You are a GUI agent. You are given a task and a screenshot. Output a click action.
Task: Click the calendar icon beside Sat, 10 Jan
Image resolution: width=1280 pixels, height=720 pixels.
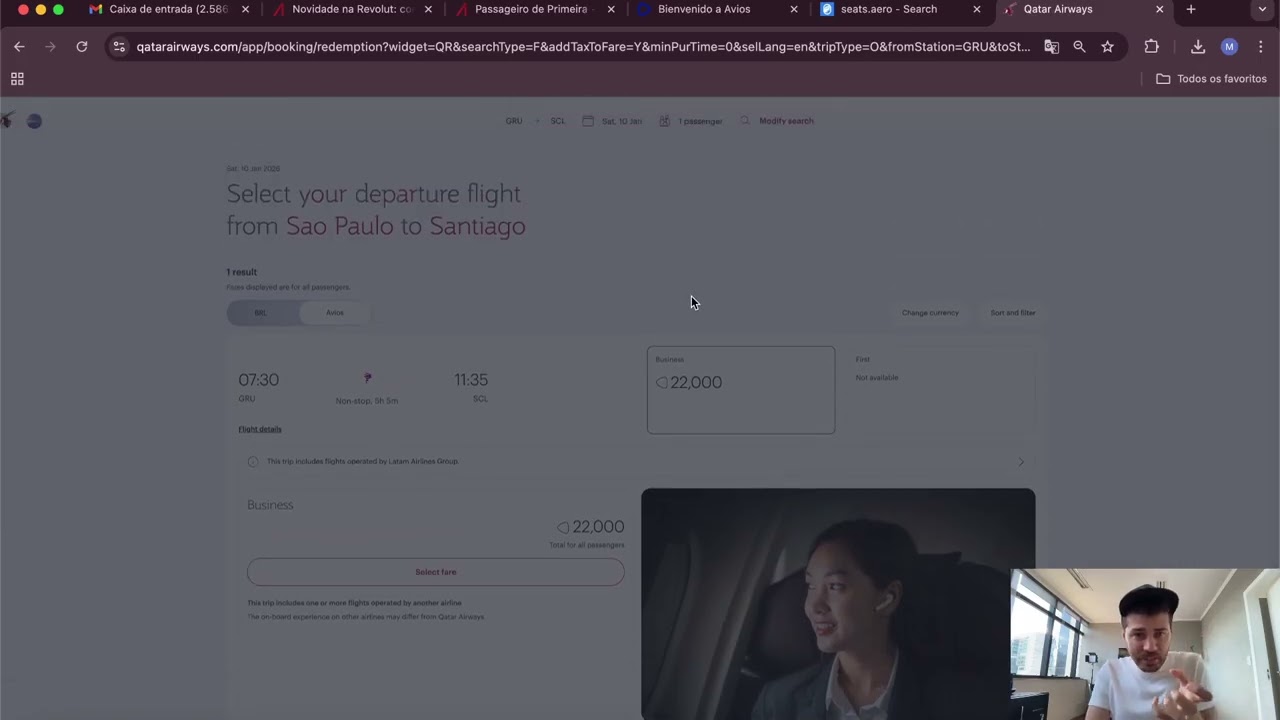pyautogui.click(x=588, y=121)
